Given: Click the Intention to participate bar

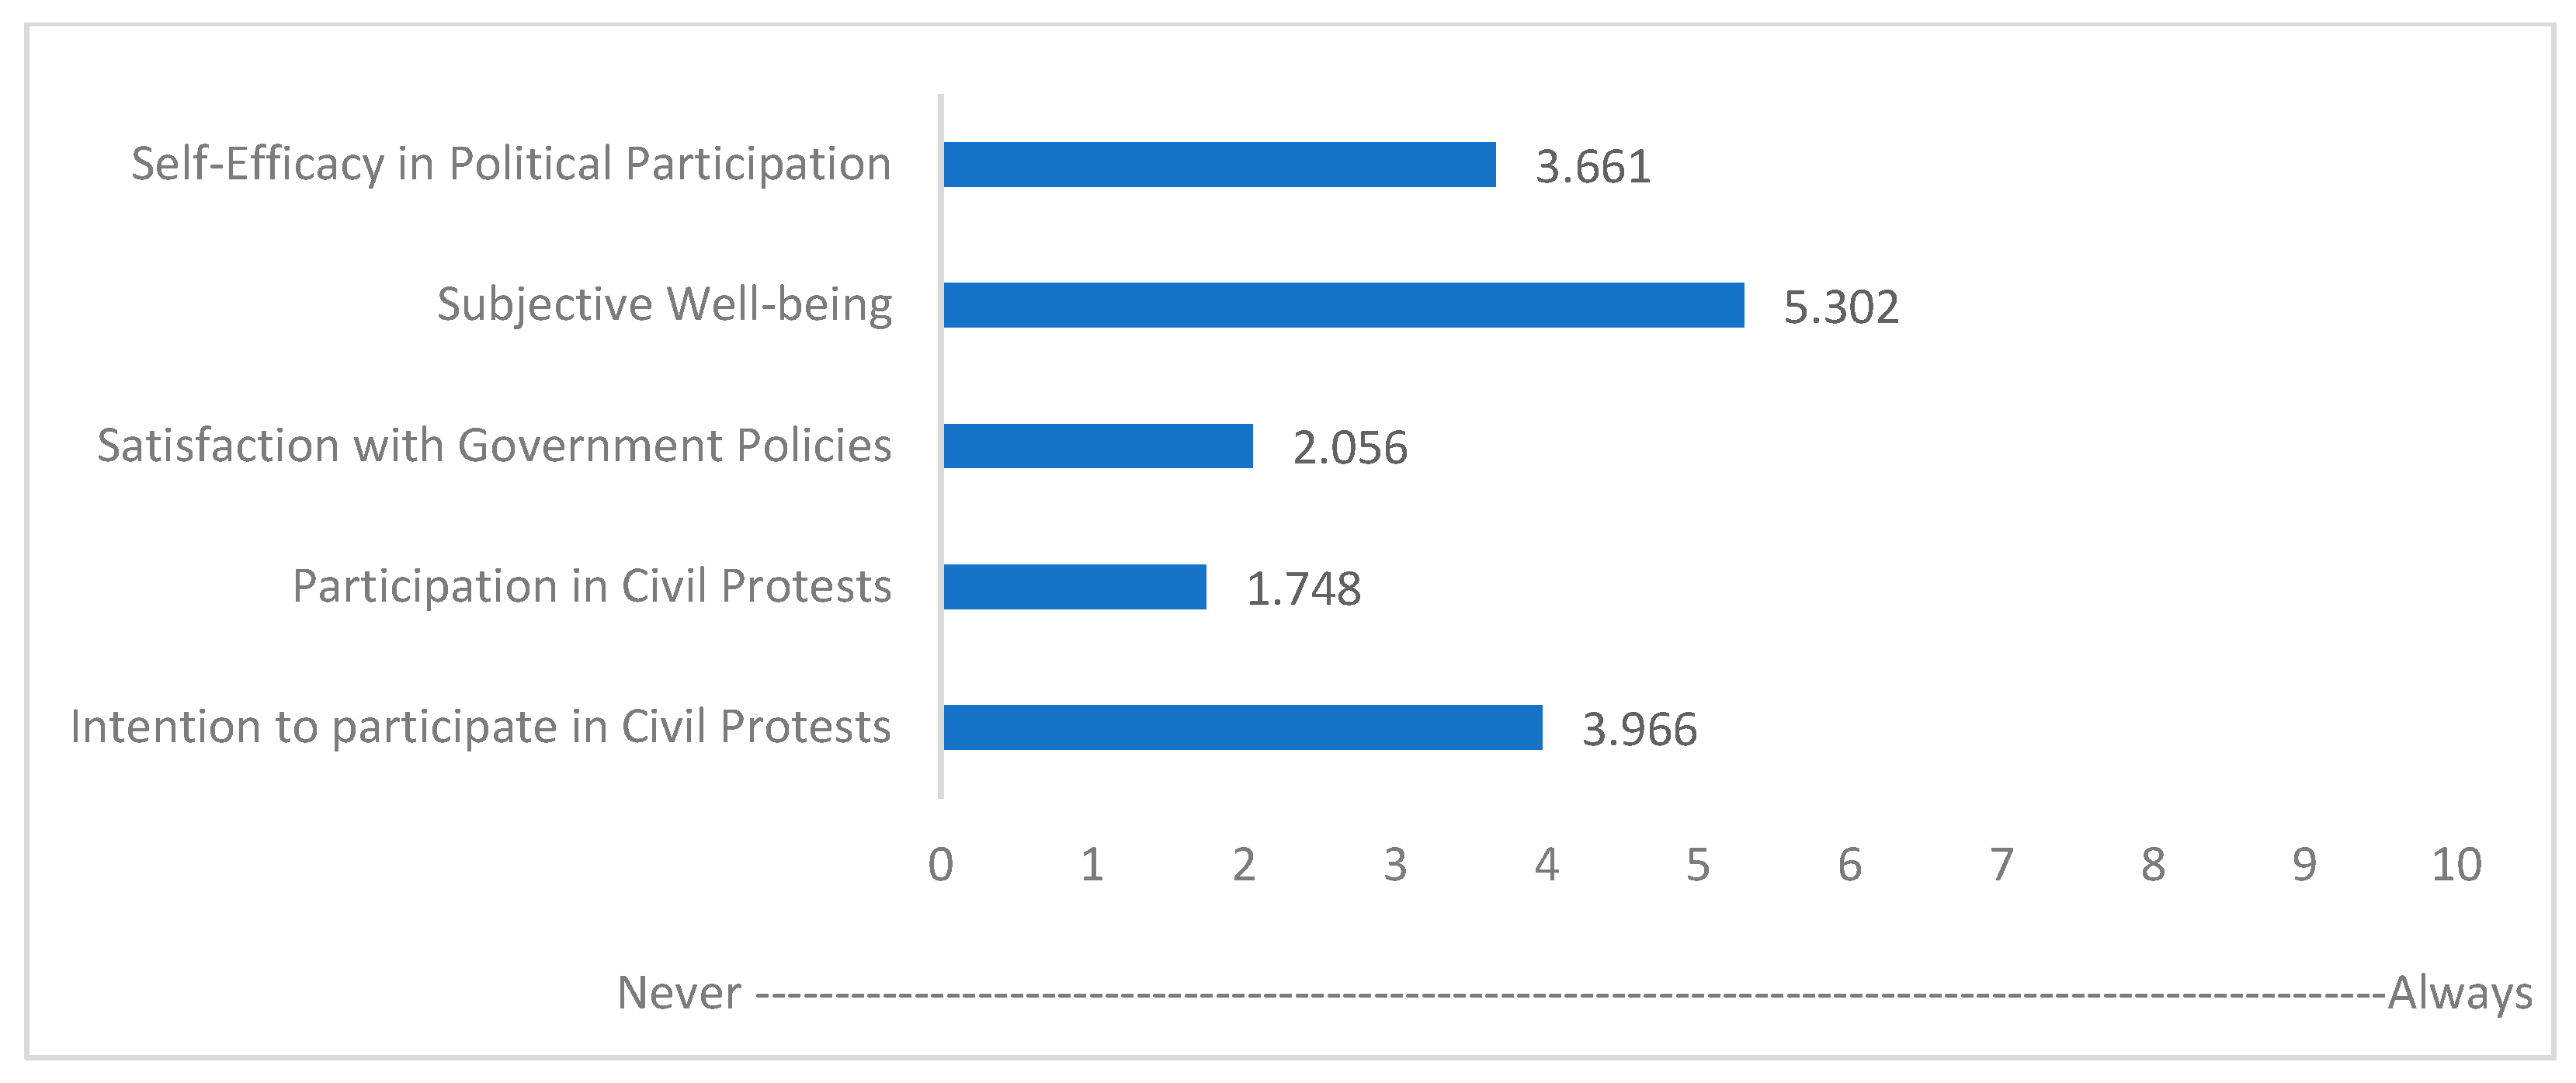Looking at the screenshot, I should 1242,727.
